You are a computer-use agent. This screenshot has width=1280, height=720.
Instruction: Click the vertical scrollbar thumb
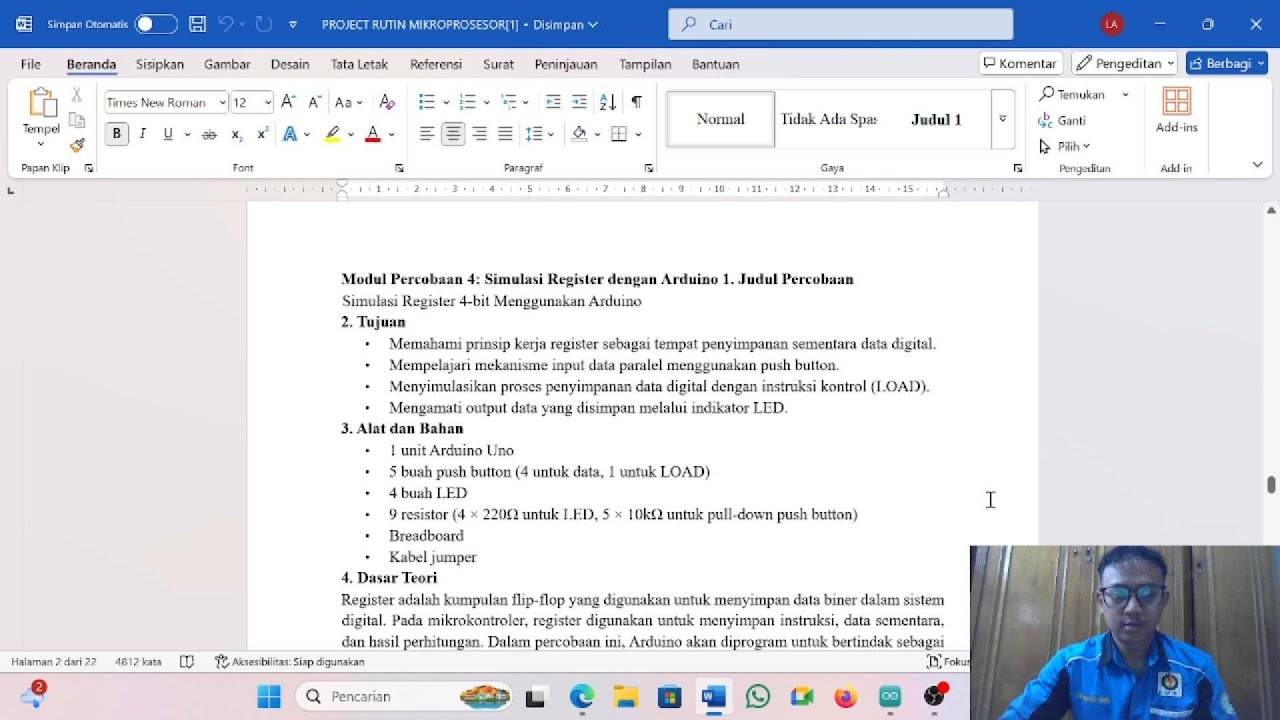1271,485
